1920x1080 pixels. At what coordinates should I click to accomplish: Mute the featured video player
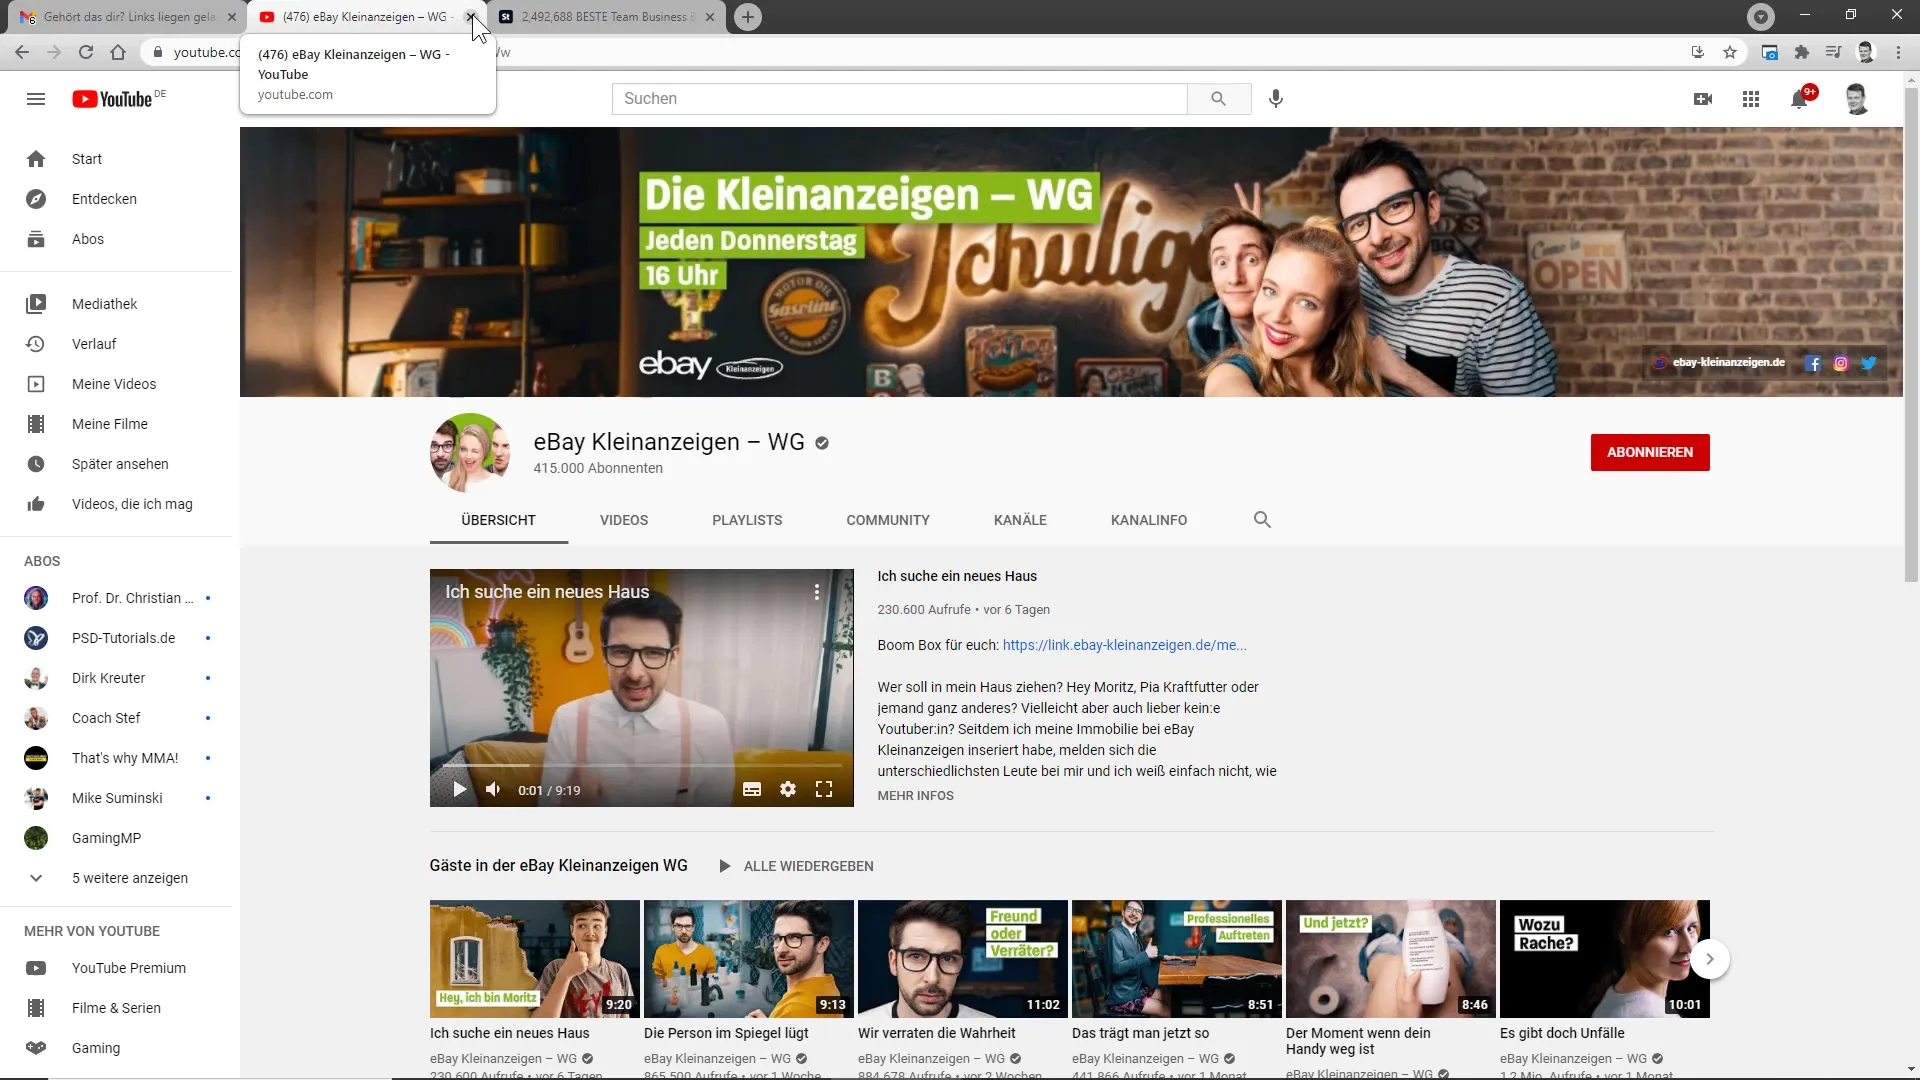[x=493, y=790]
